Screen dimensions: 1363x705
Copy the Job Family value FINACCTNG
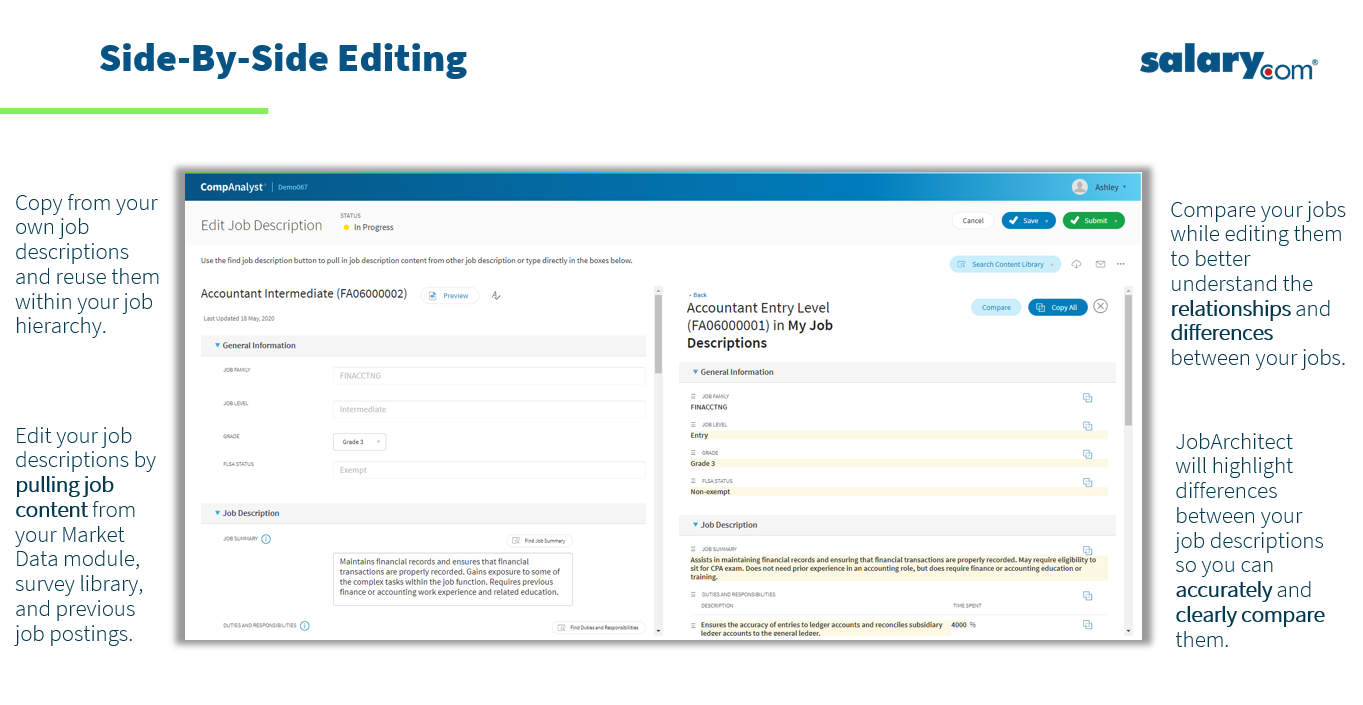pyautogui.click(x=1087, y=398)
